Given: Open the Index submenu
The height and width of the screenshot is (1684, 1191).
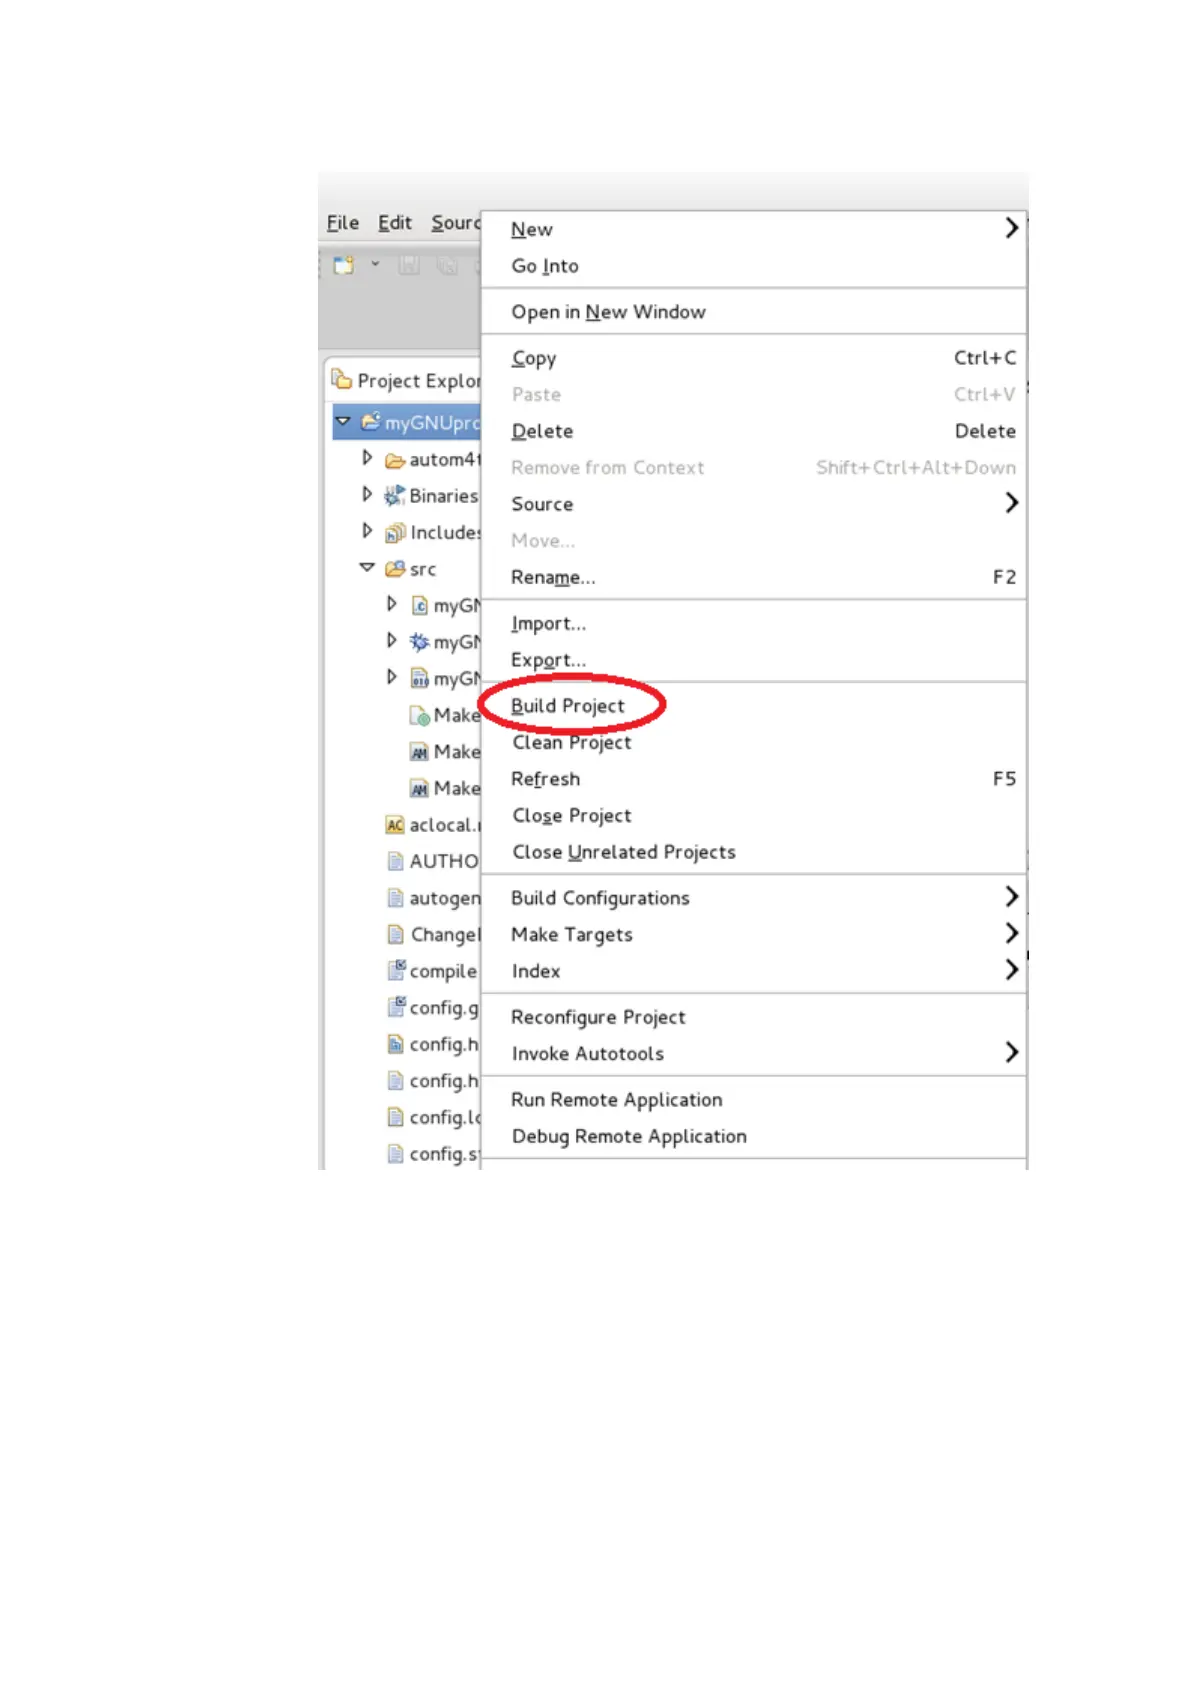Looking at the screenshot, I should tap(754, 971).
